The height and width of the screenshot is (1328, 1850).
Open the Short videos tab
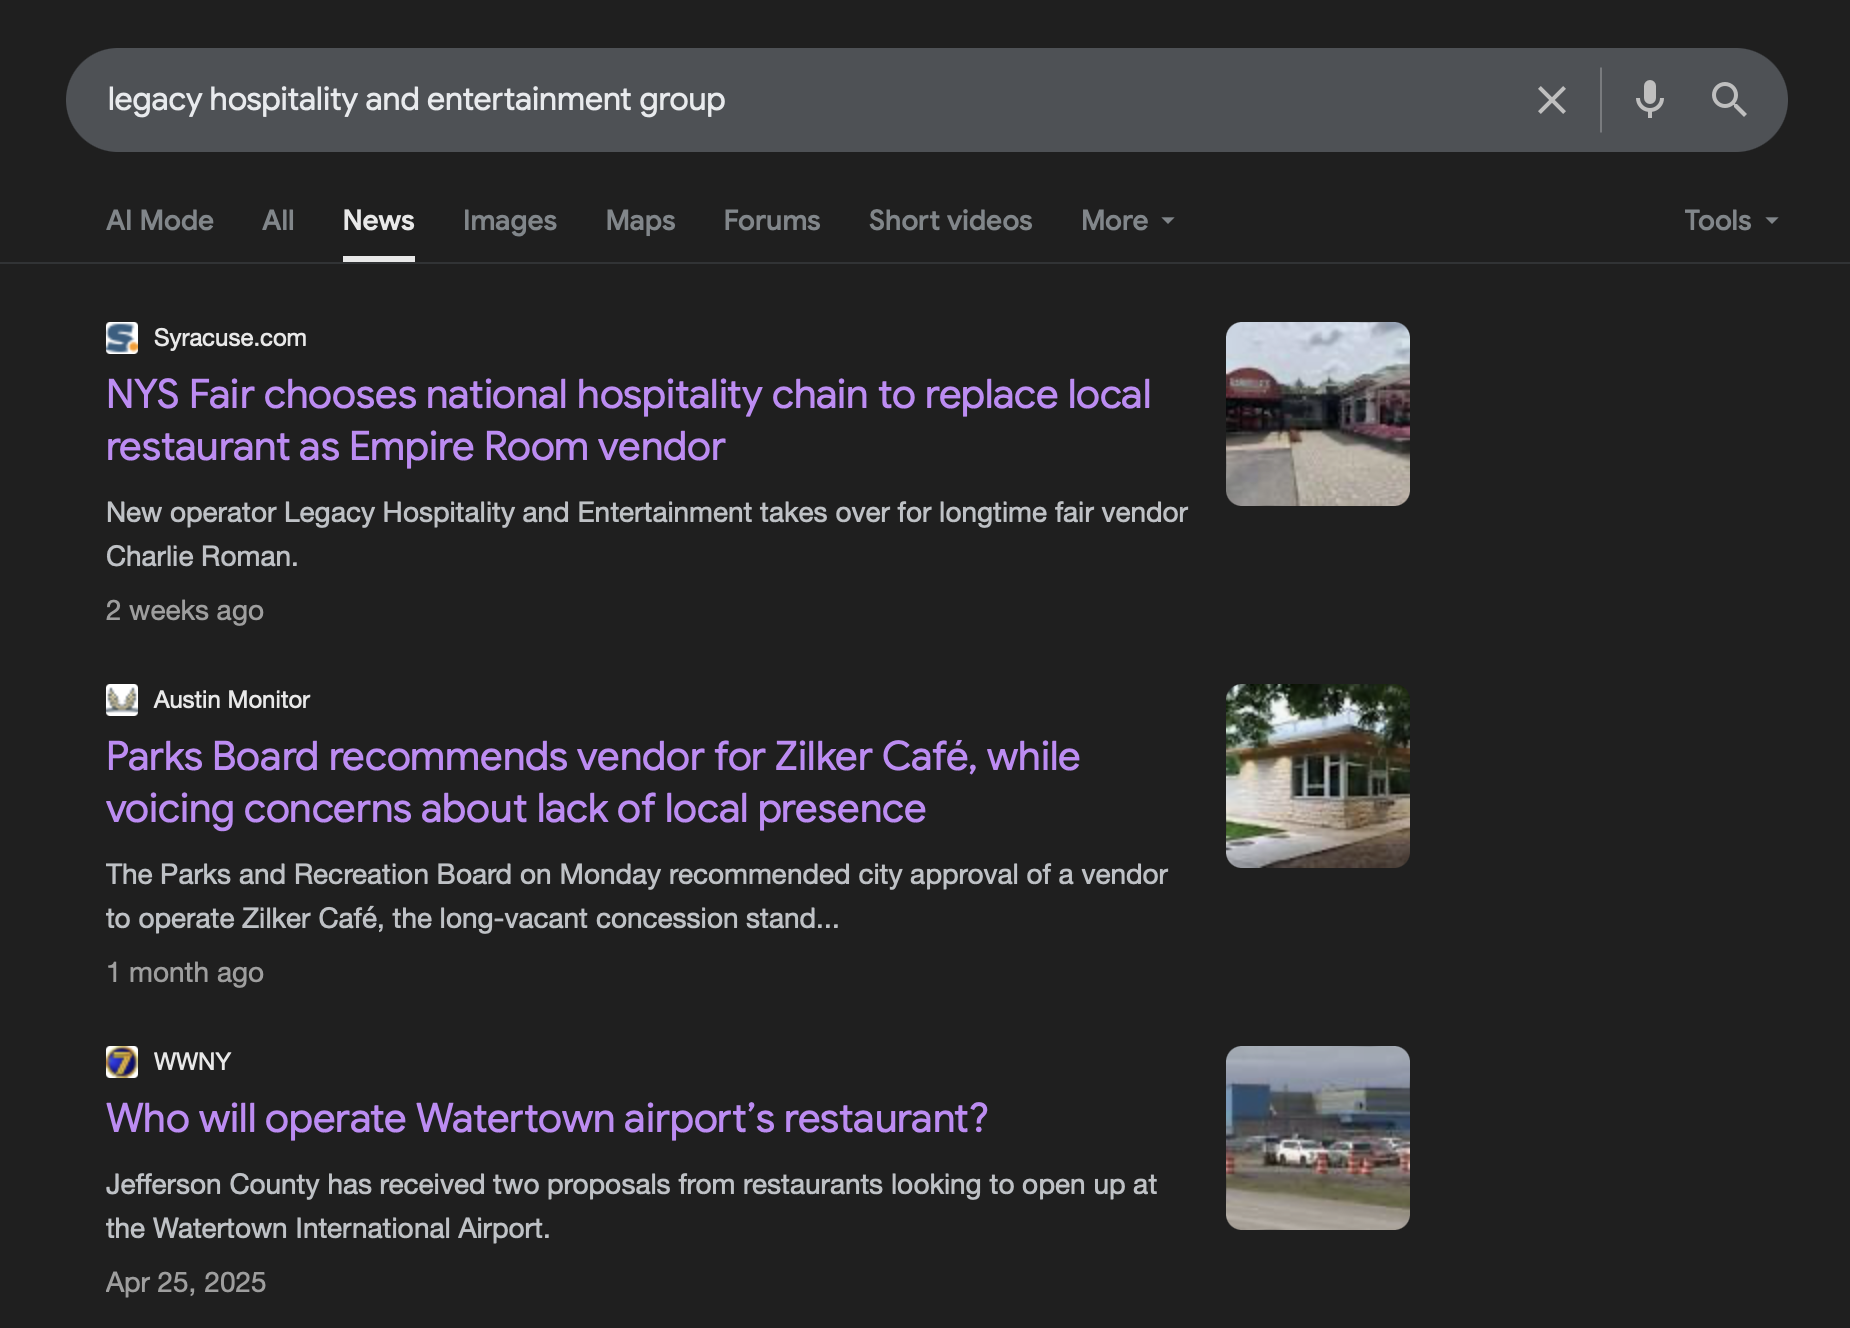(950, 220)
